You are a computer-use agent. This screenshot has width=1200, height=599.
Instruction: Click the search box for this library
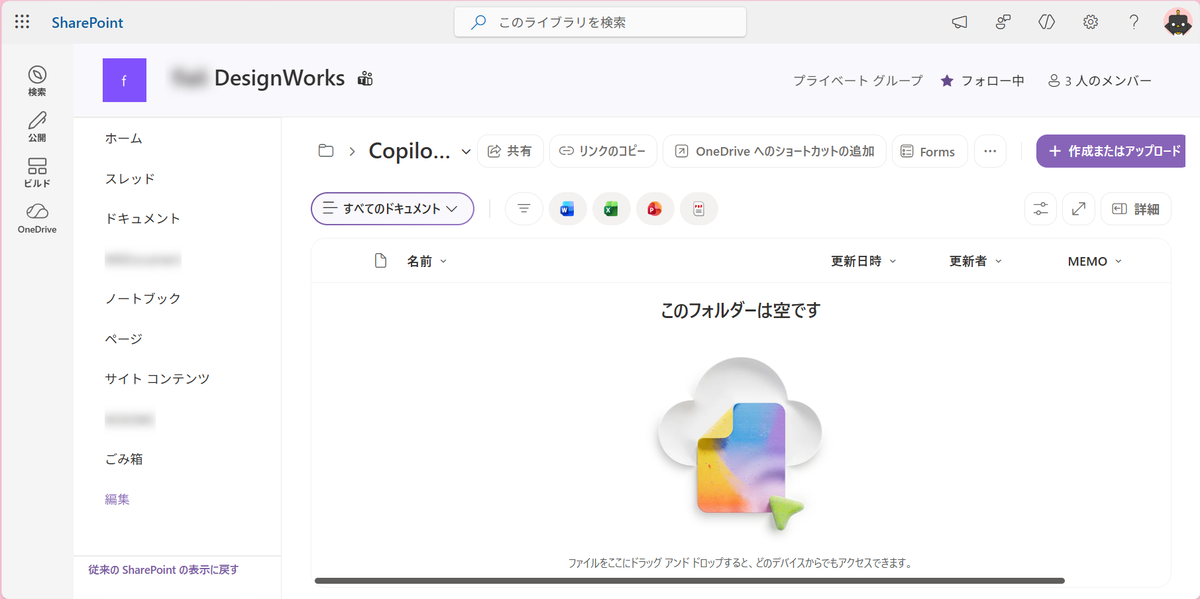[600, 22]
